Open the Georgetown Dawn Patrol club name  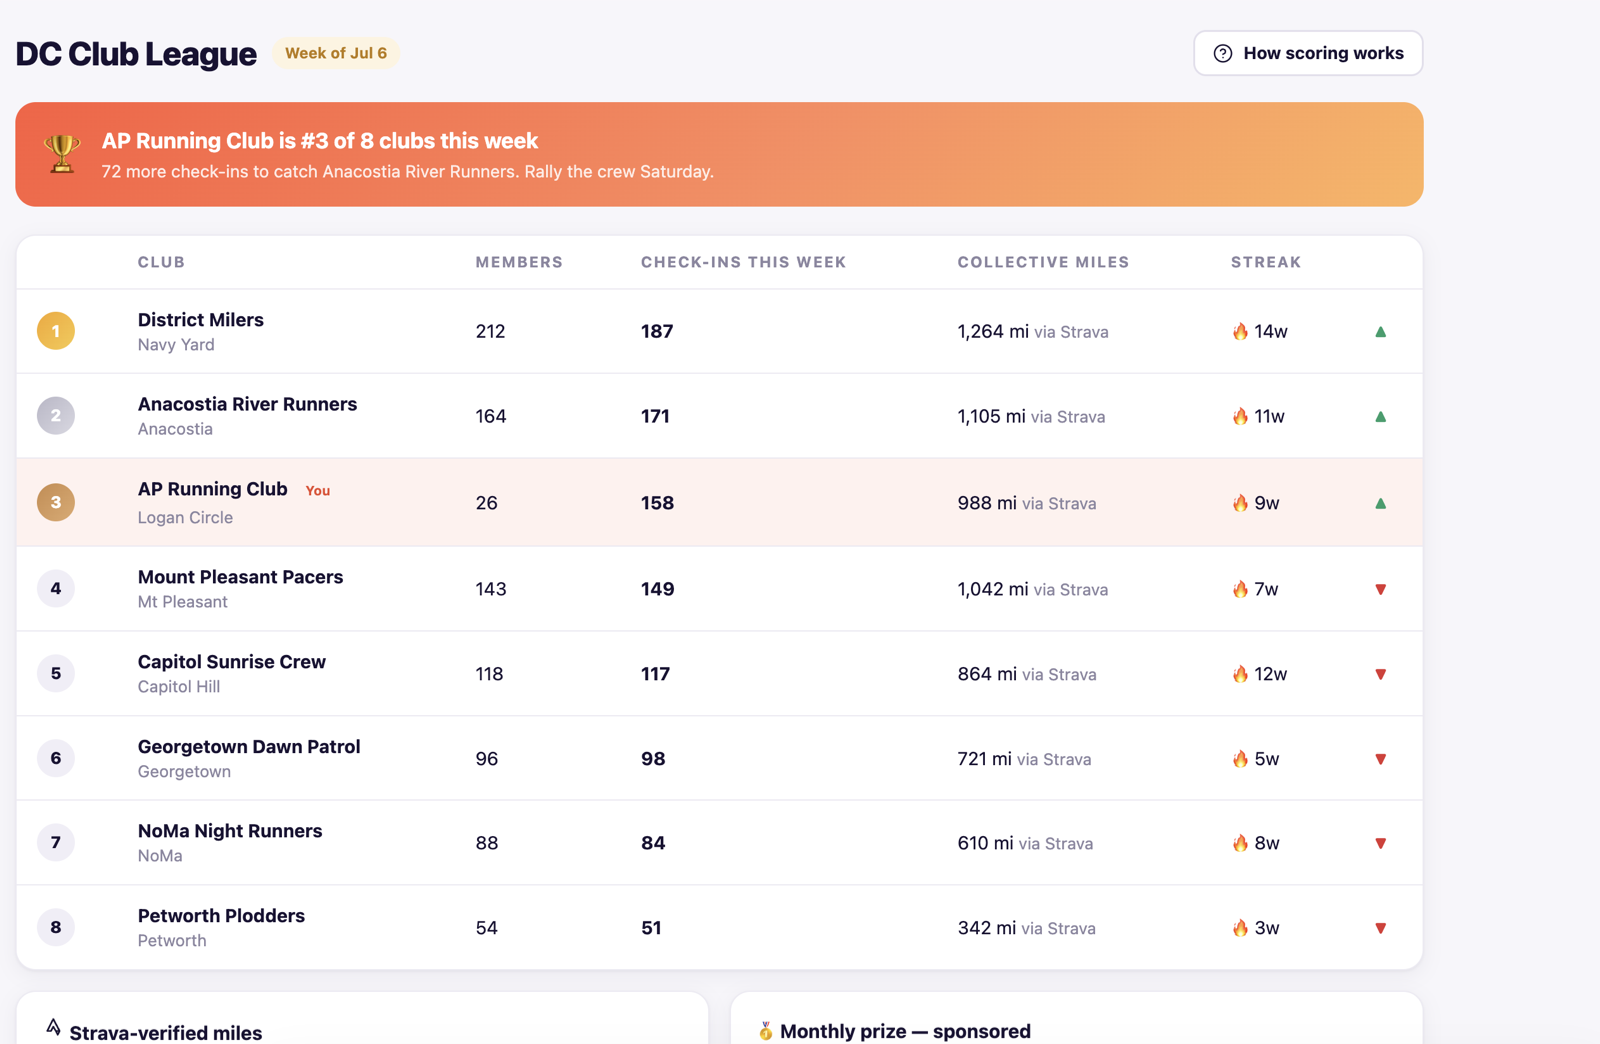(x=249, y=747)
